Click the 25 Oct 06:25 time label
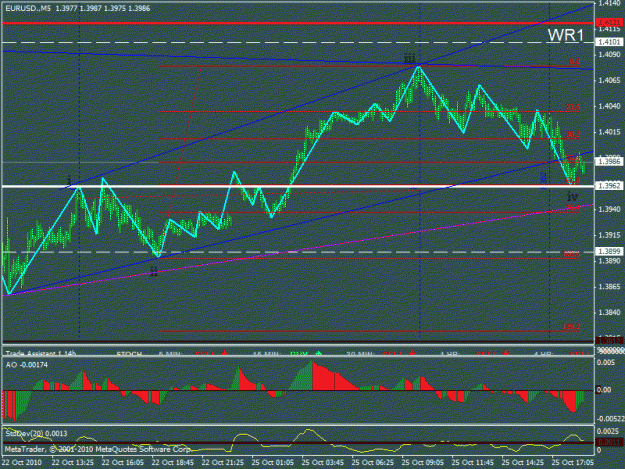The height and width of the screenshot is (469, 625). (373, 462)
